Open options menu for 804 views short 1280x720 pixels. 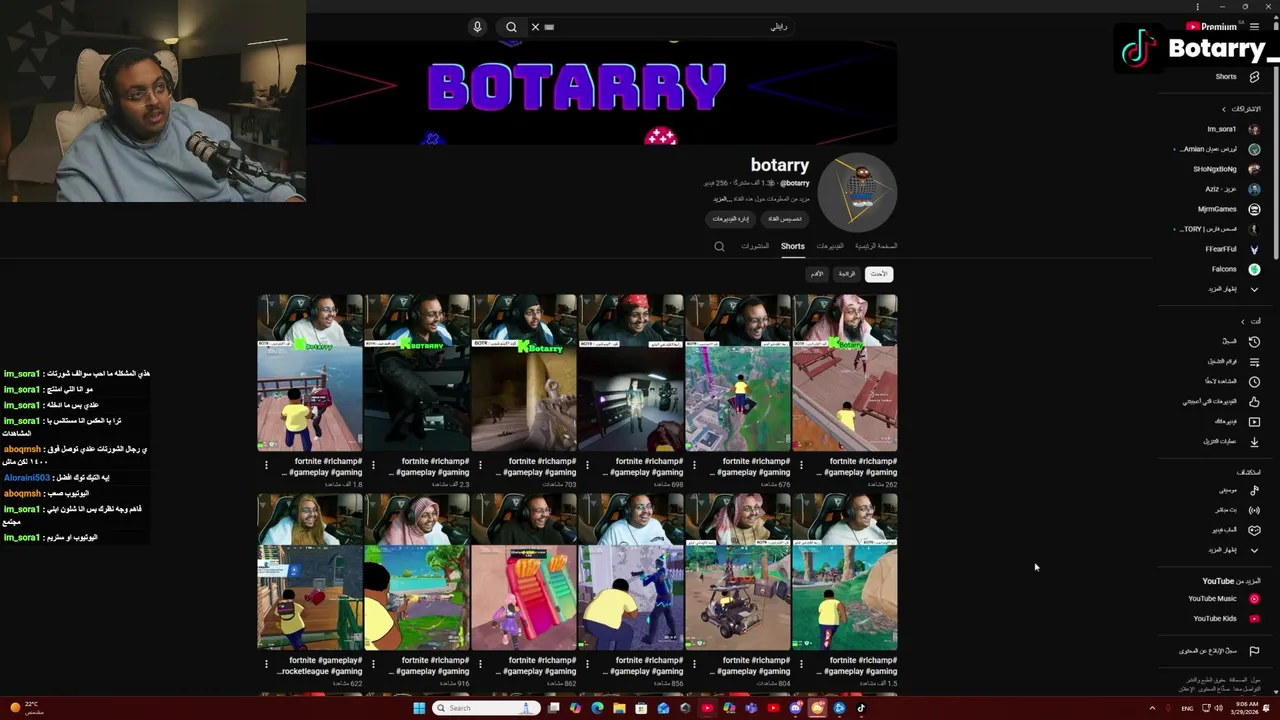coord(694,664)
